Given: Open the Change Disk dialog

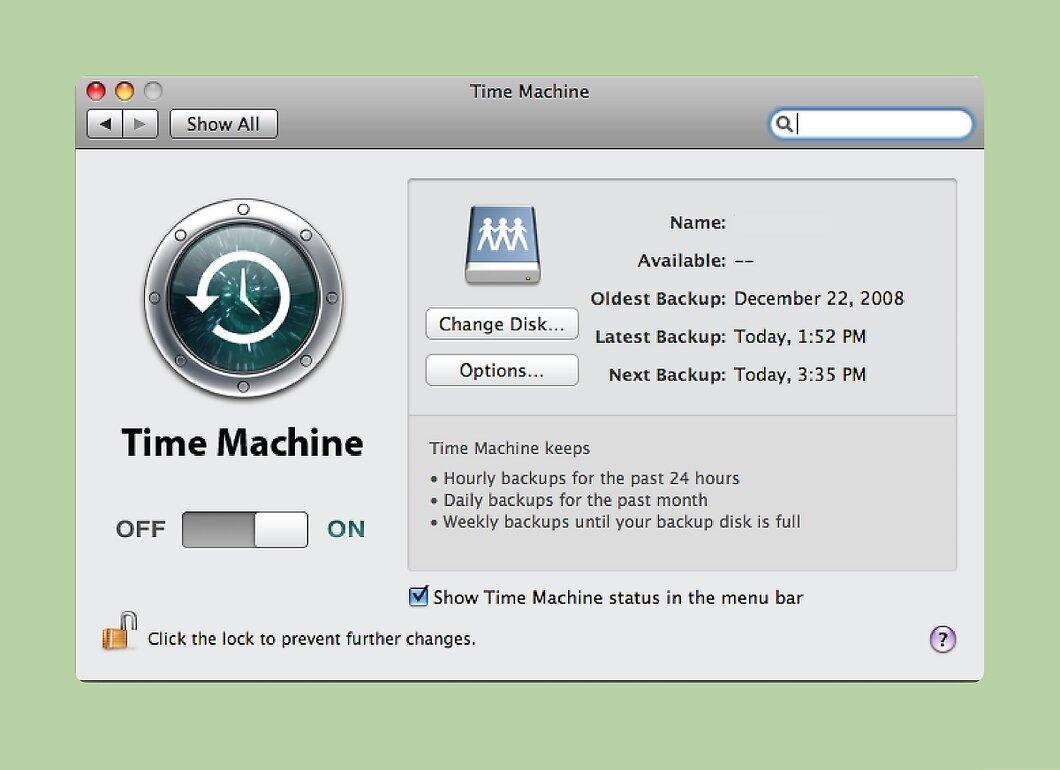Looking at the screenshot, I should point(502,324).
